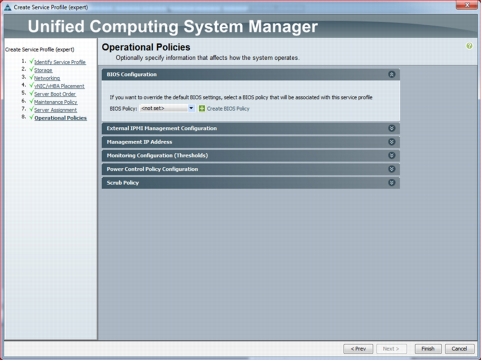Viewport: 482px width, 361px height.
Task: Click the green checkmark beside Identify Service Profile
Action: [x=31, y=61]
